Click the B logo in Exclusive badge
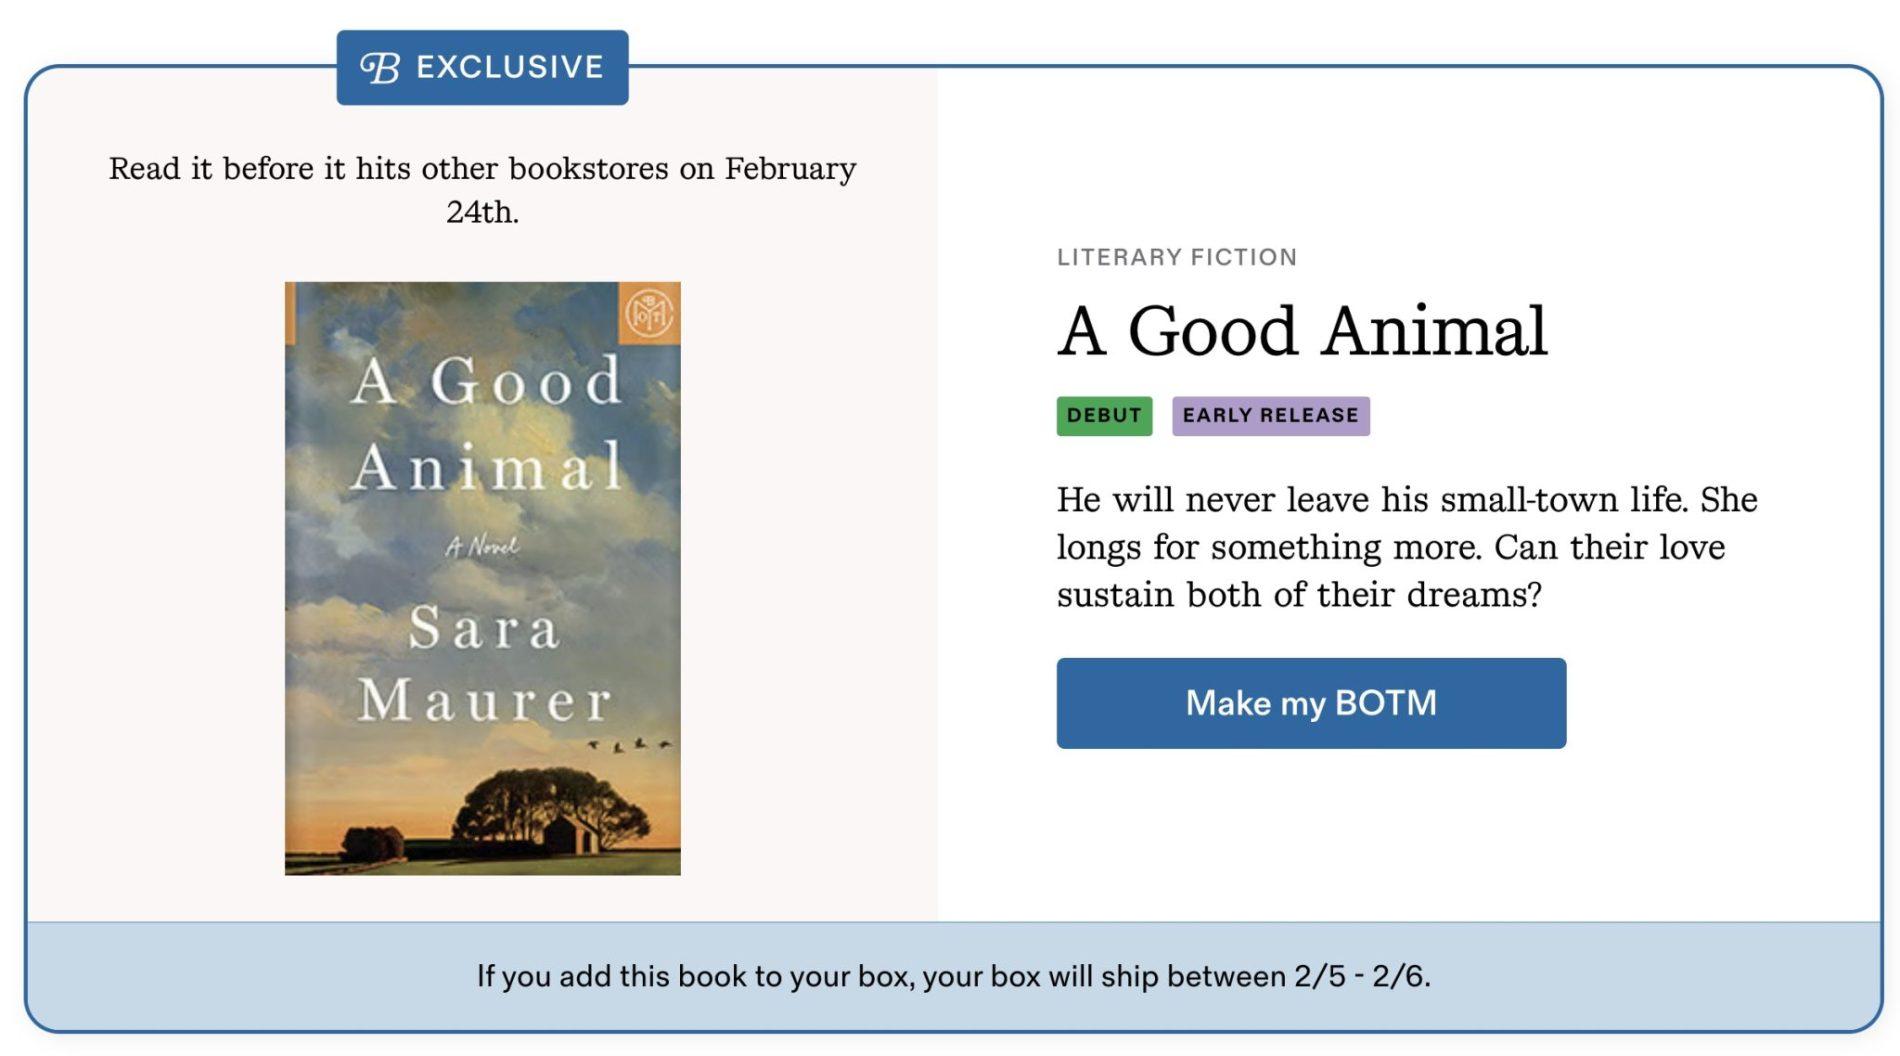The height and width of the screenshot is (1056, 1900). 380,68
